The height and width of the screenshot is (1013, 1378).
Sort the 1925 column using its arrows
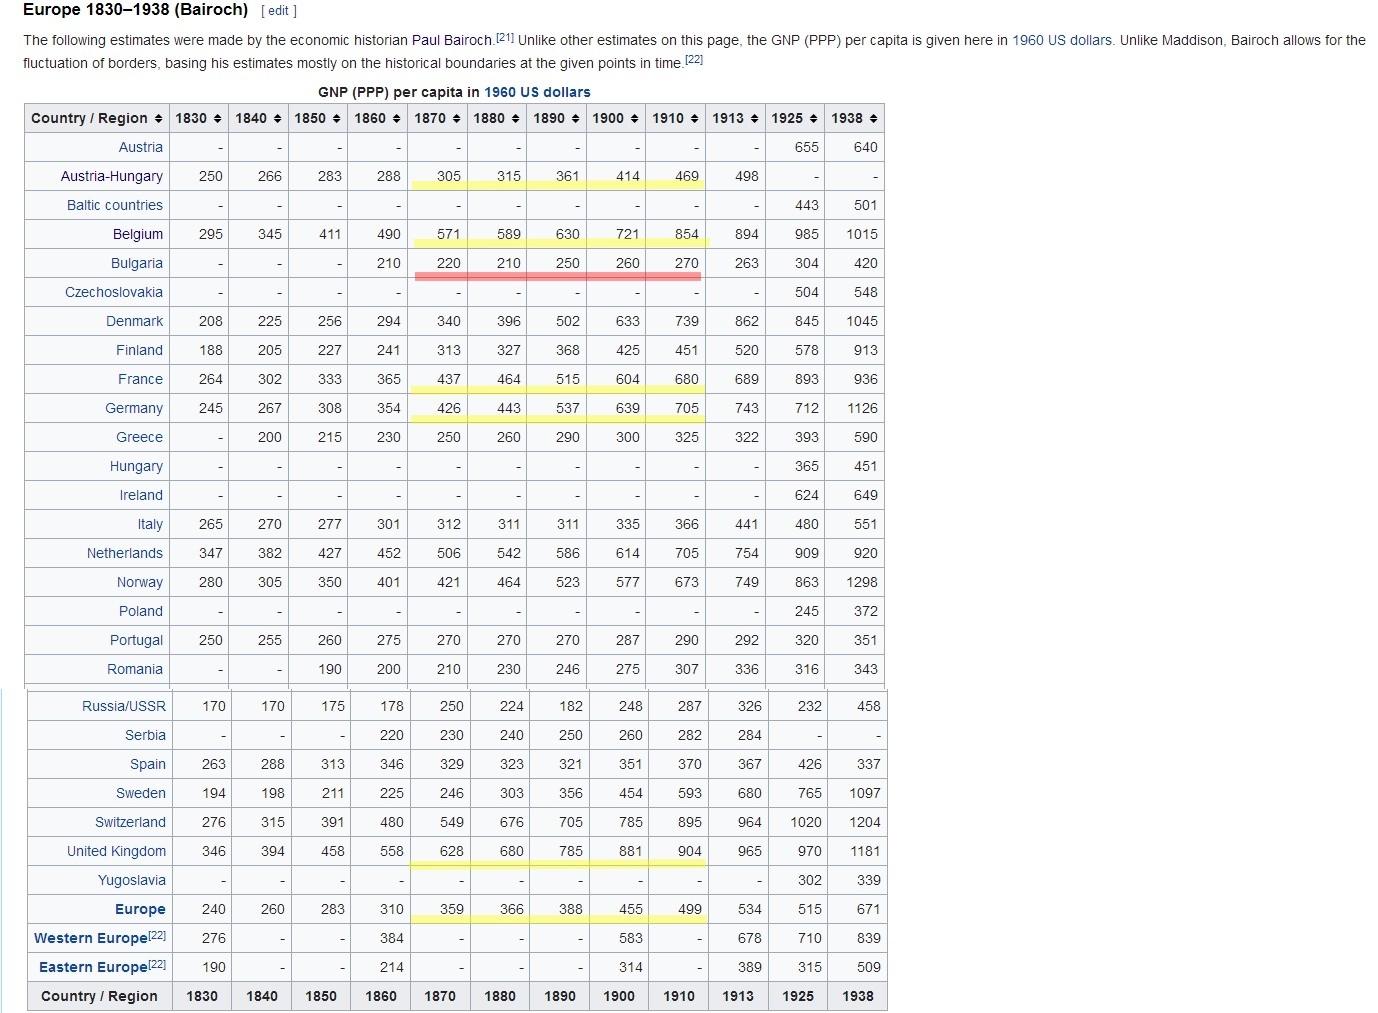point(813,118)
